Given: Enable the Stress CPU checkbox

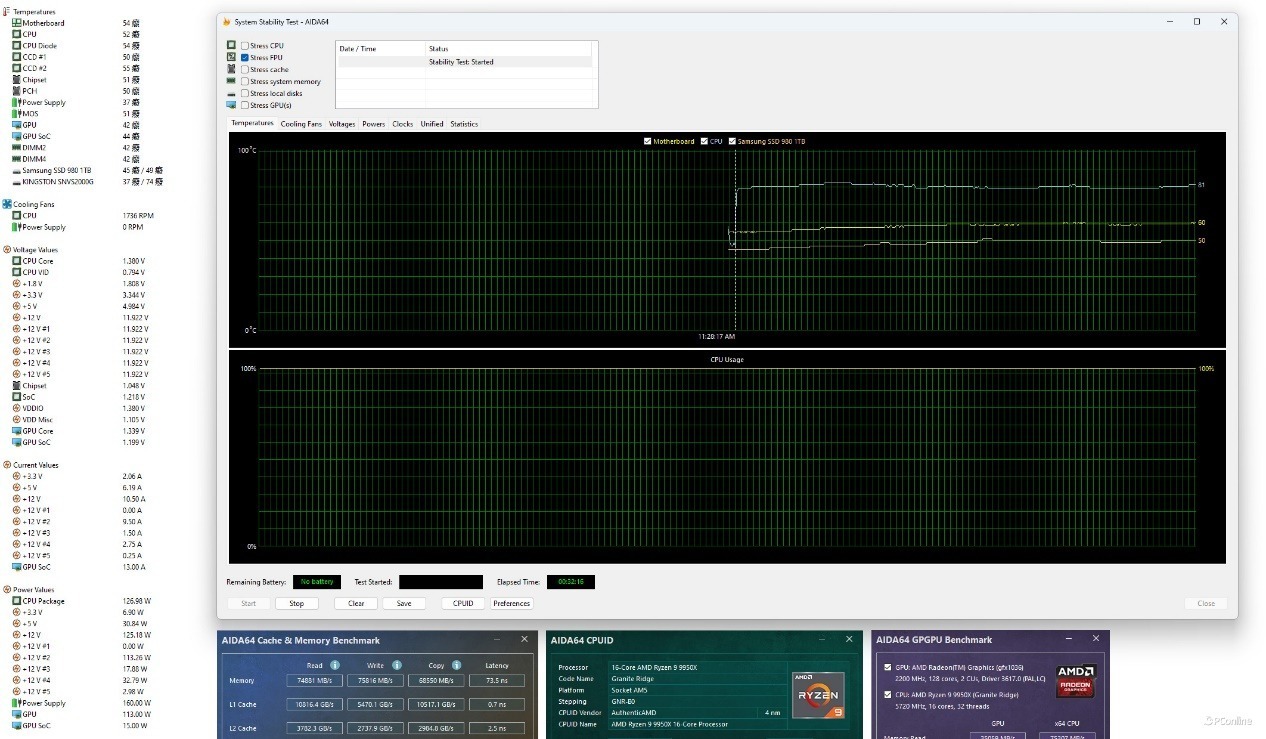Looking at the screenshot, I should pos(245,46).
